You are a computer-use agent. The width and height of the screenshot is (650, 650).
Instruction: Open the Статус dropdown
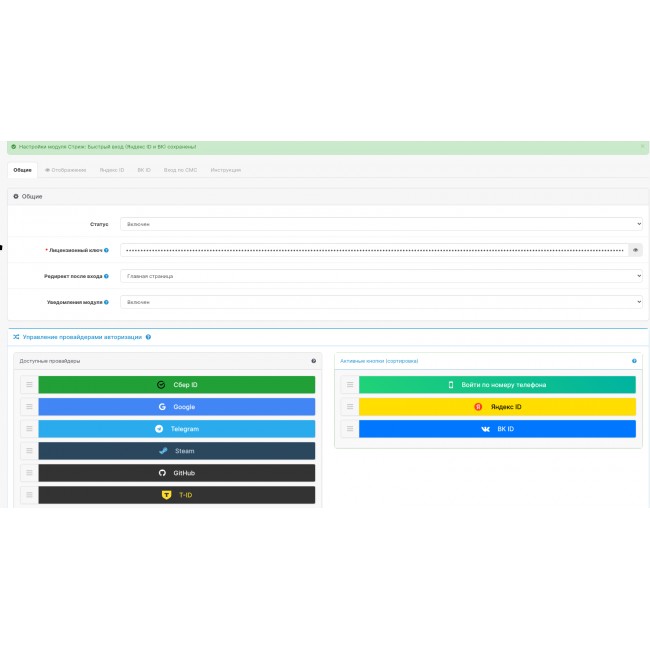click(381, 224)
